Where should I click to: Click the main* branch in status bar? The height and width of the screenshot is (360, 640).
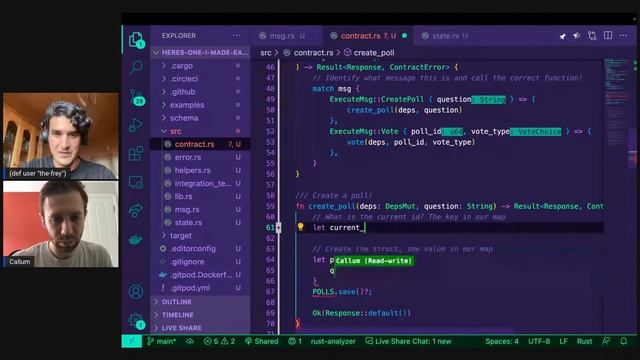162,341
